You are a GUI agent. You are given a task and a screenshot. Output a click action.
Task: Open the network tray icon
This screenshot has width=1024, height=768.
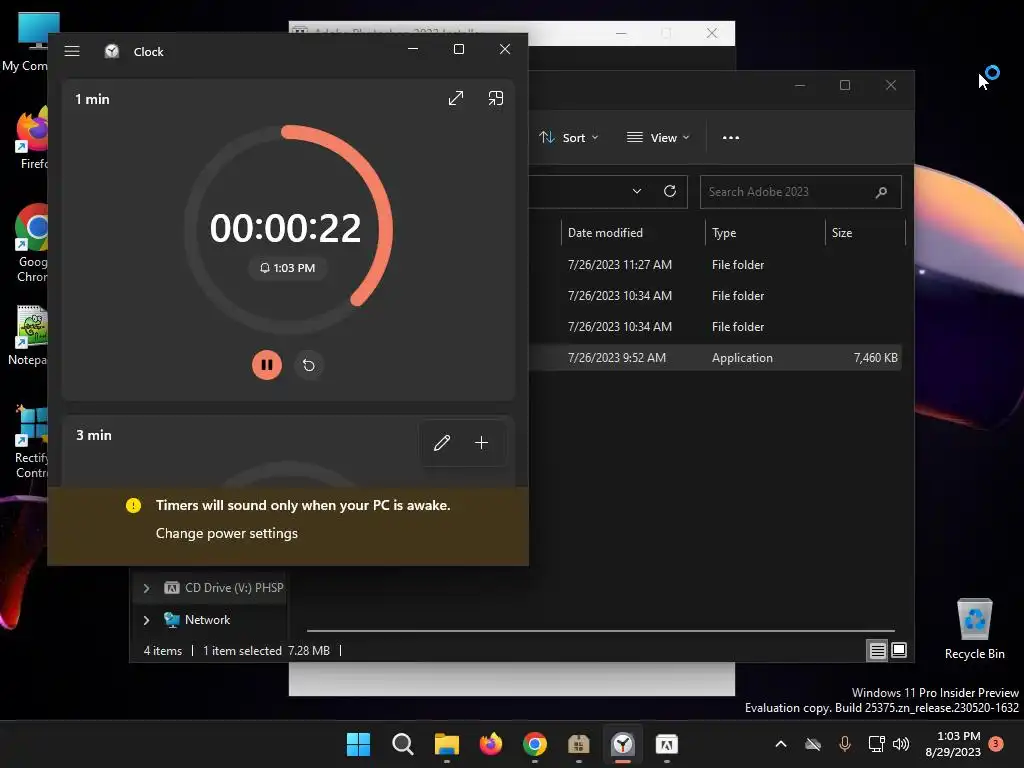tap(876, 744)
